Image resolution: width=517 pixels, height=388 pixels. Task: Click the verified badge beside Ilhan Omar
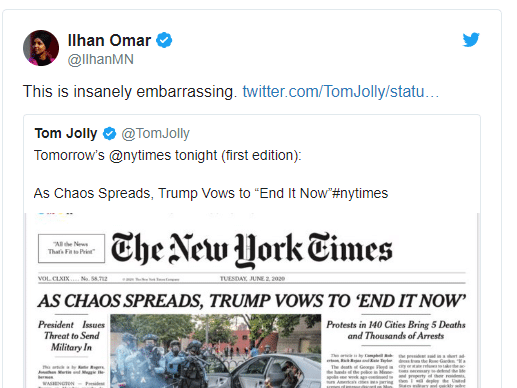point(164,40)
